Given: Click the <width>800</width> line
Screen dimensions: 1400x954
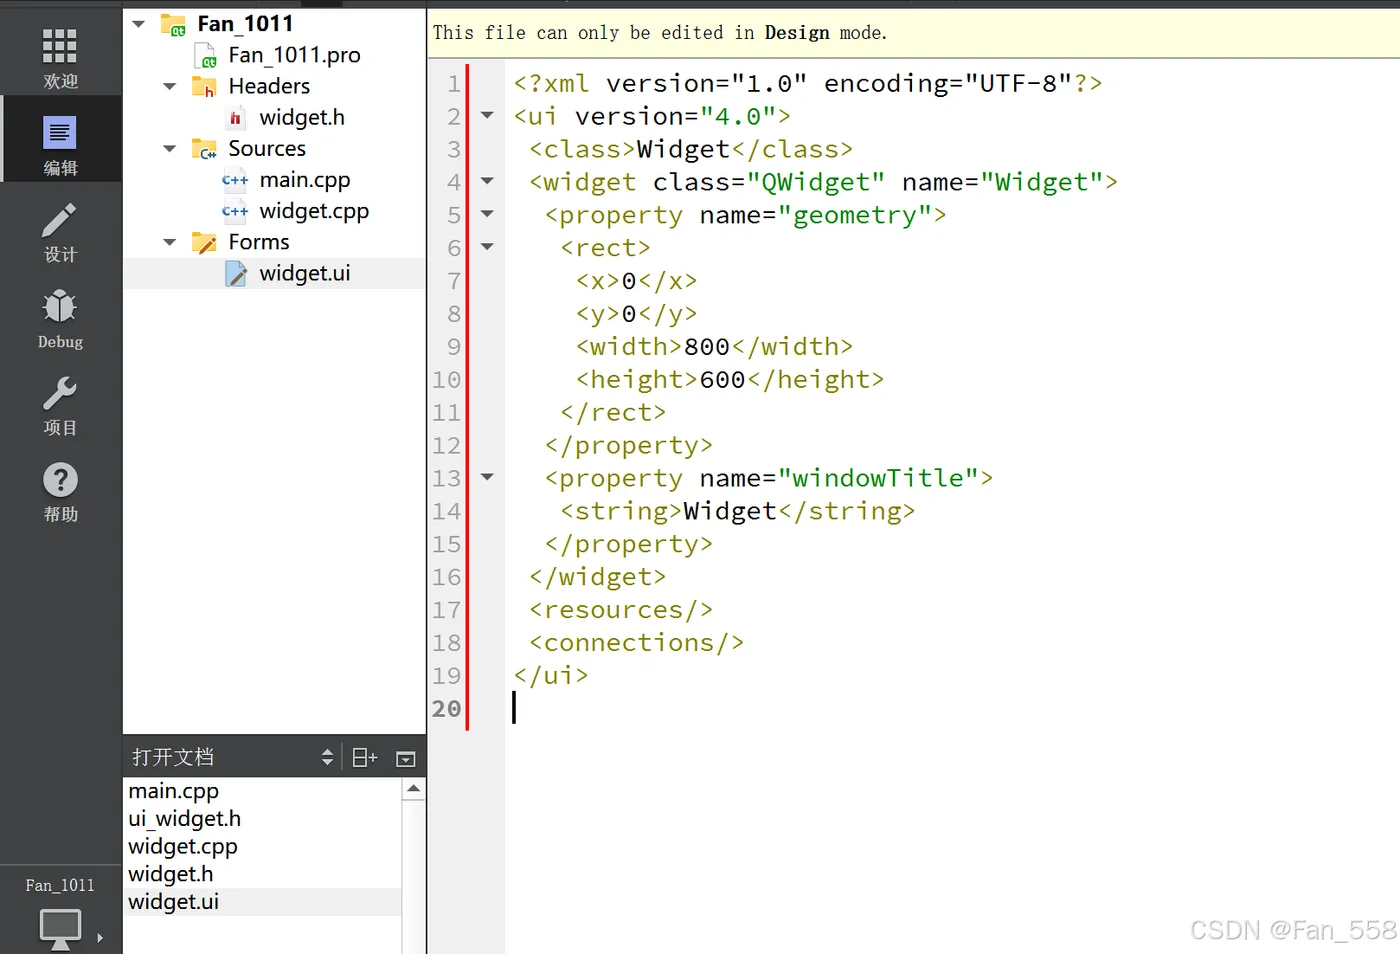Looking at the screenshot, I should pyautogui.click(x=714, y=347).
